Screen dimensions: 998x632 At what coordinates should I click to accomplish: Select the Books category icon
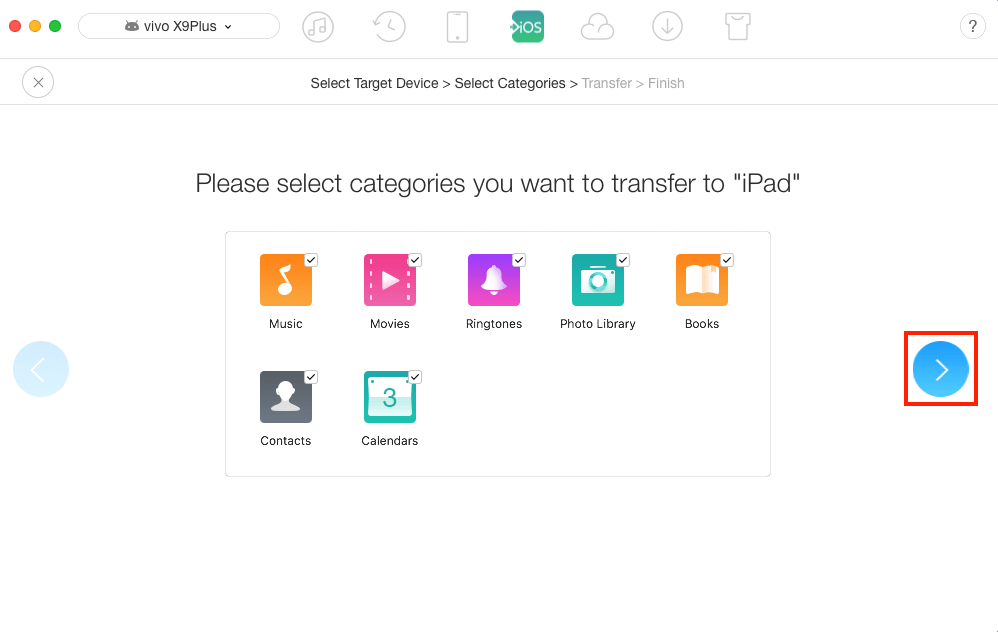(x=701, y=280)
